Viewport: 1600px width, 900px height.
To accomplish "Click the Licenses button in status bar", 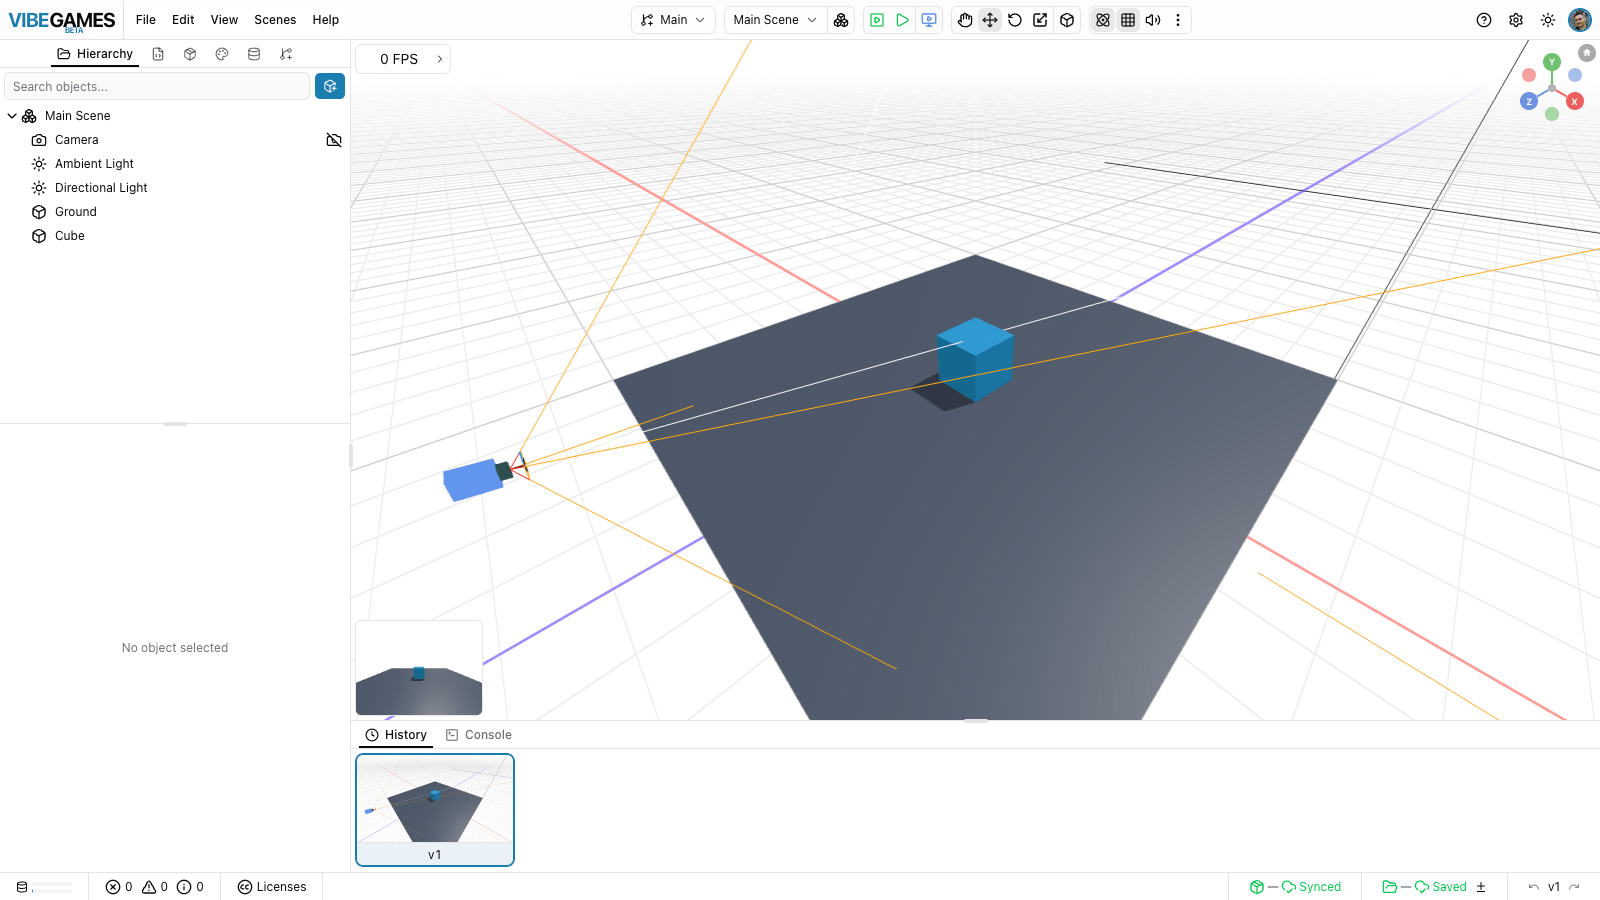I will 272,887.
